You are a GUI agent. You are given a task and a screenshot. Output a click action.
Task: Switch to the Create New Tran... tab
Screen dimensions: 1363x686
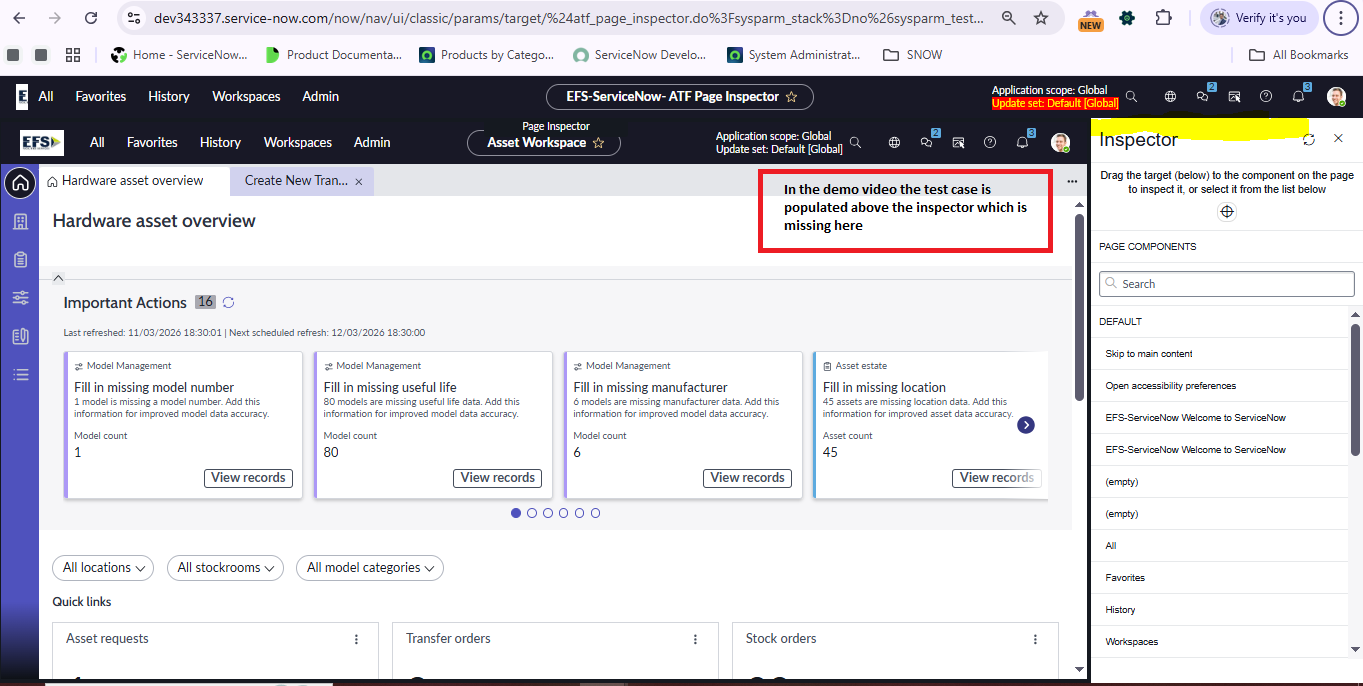pyautogui.click(x=296, y=181)
